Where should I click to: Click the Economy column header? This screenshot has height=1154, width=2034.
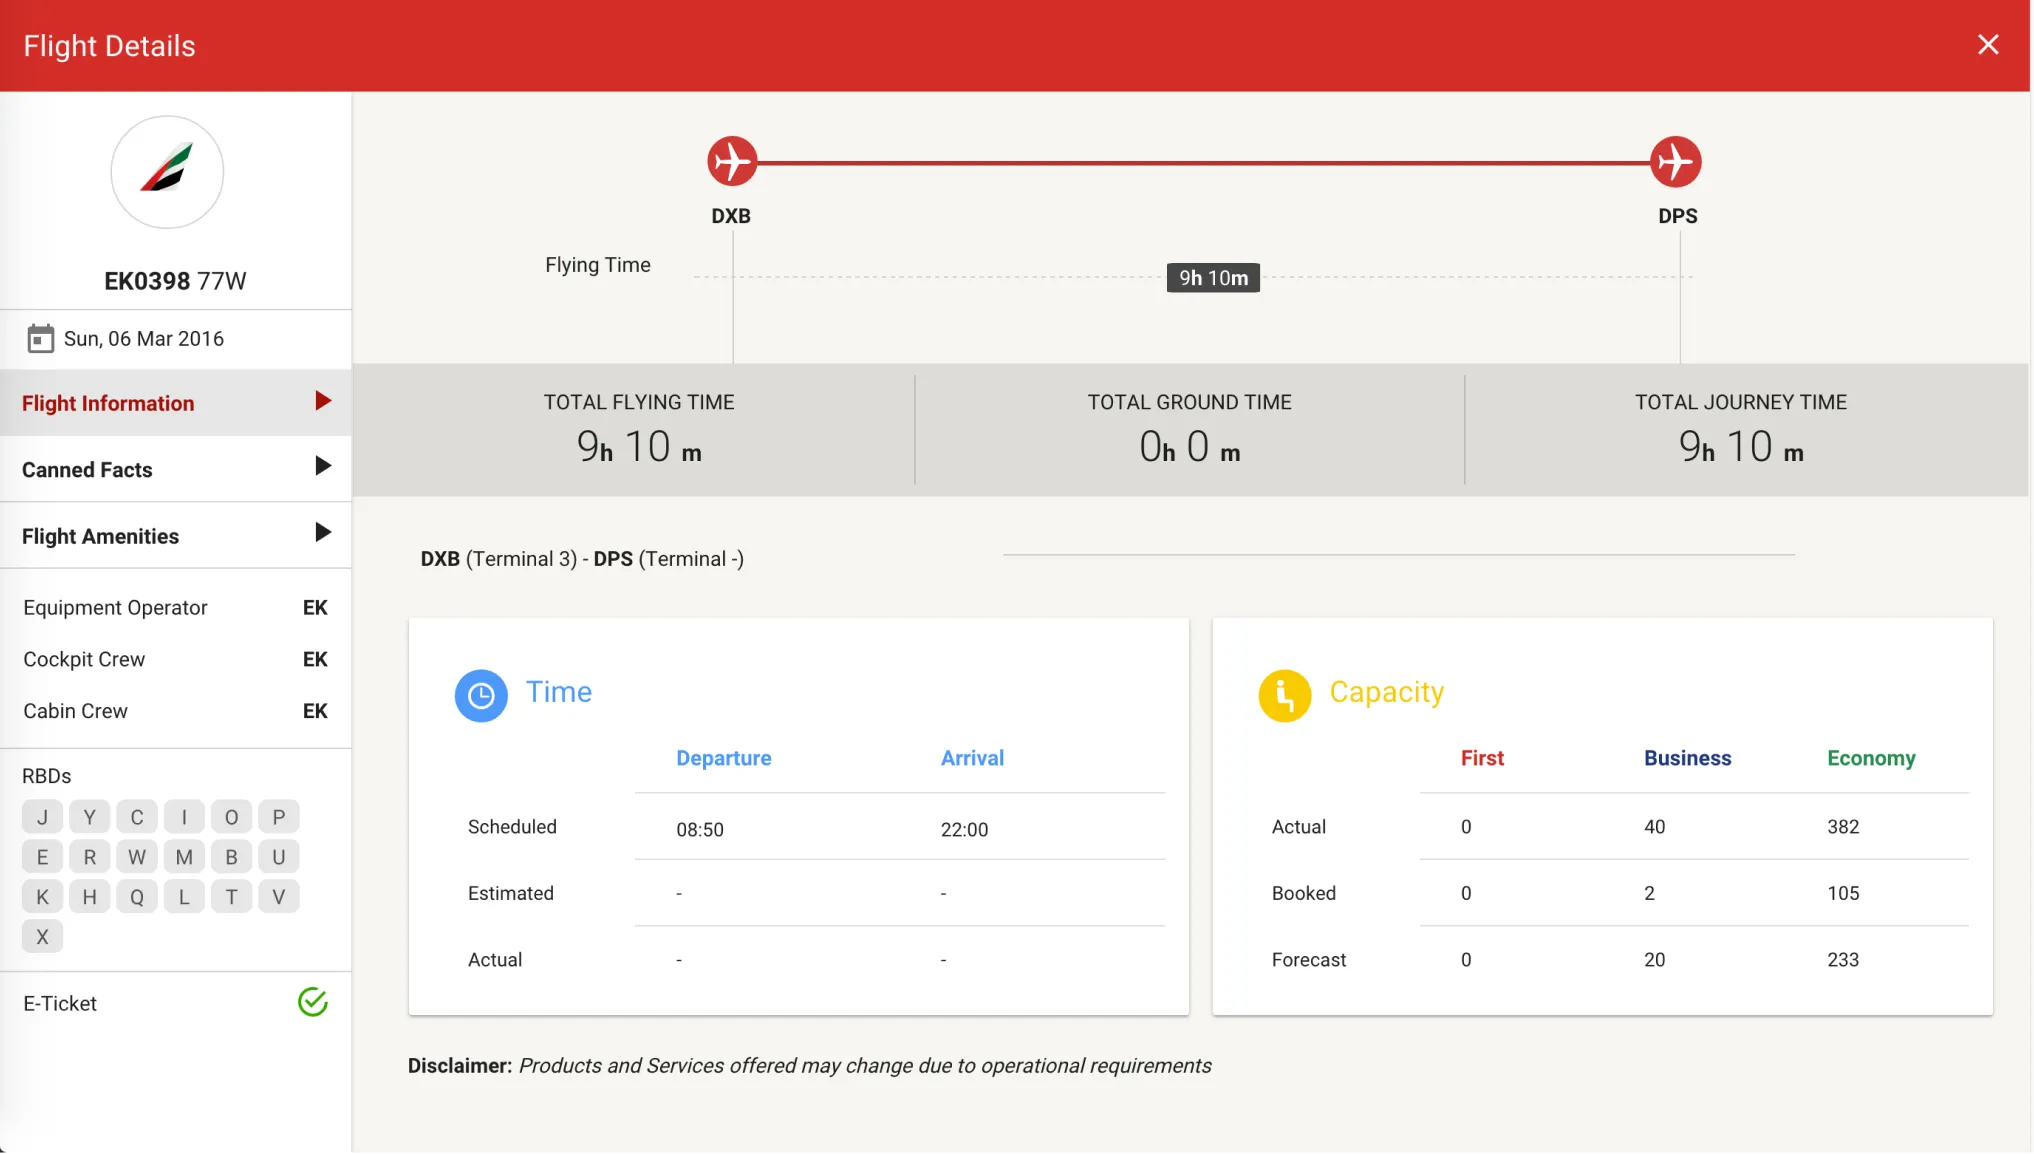(1870, 758)
